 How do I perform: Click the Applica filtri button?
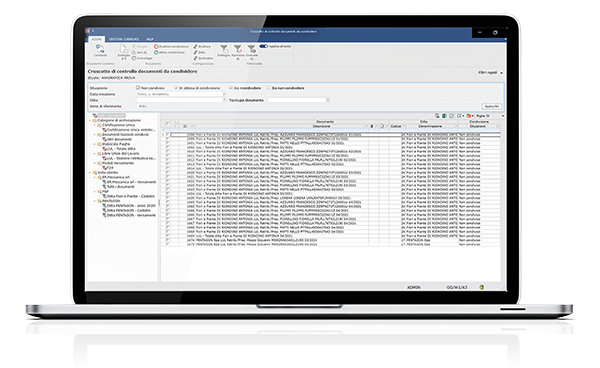491,106
